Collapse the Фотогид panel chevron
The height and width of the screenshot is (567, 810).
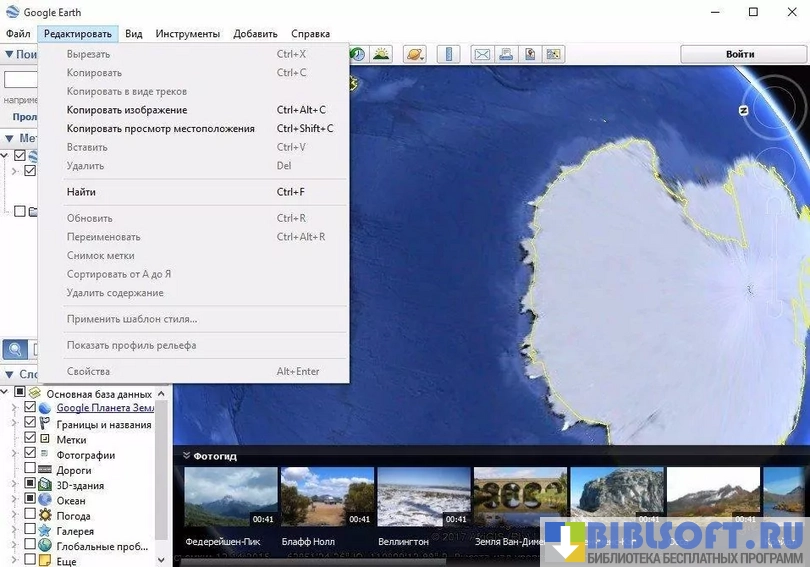(x=186, y=456)
